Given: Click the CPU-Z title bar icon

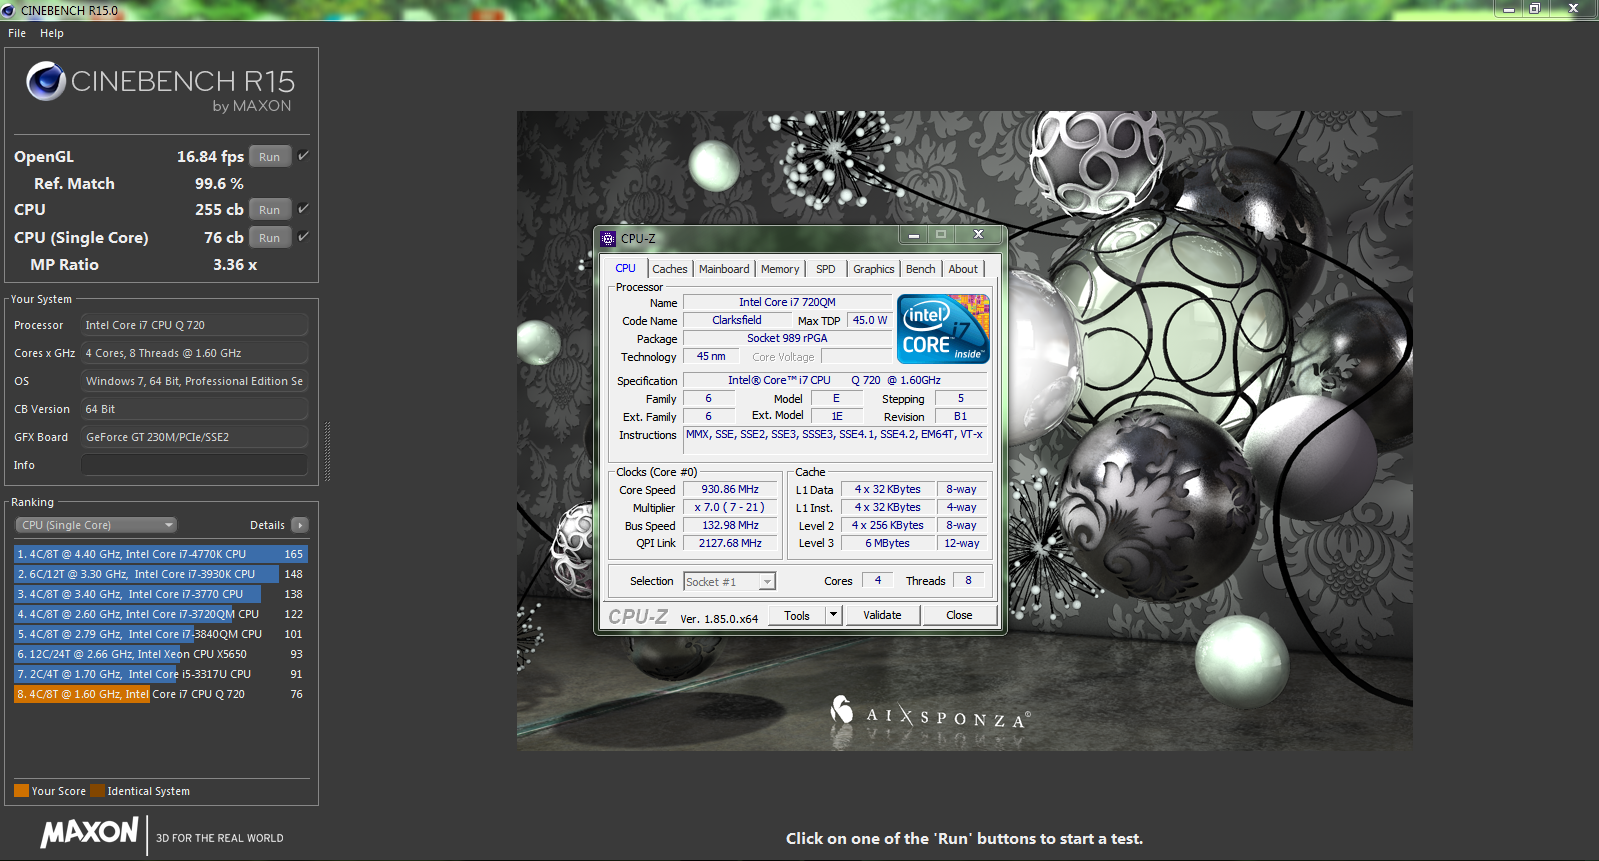Looking at the screenshot, I should pyautogui.click(x=608, y=238).
